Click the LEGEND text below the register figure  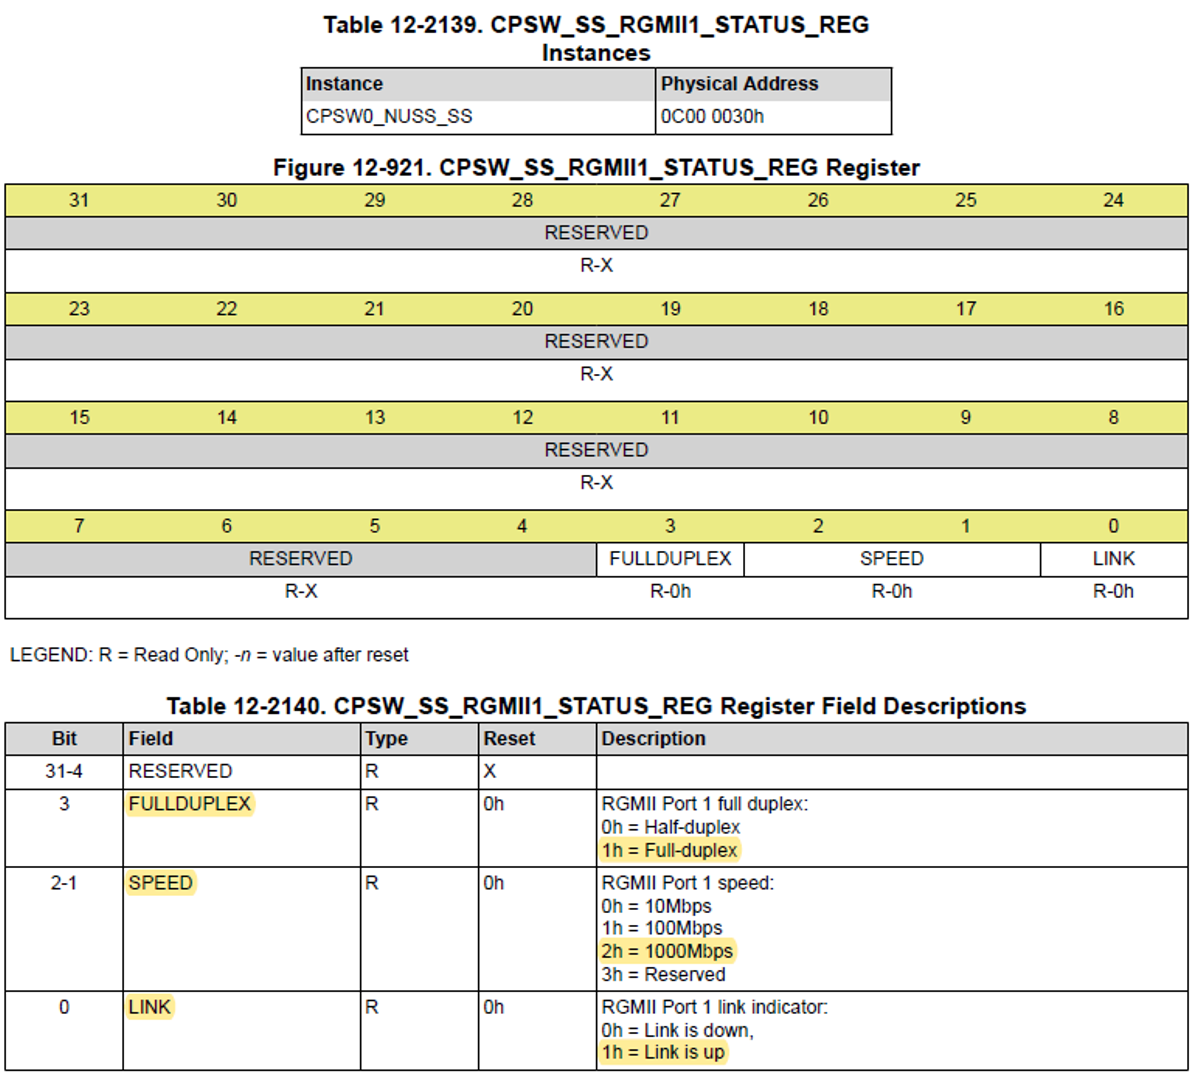click(x=209, y=655)
